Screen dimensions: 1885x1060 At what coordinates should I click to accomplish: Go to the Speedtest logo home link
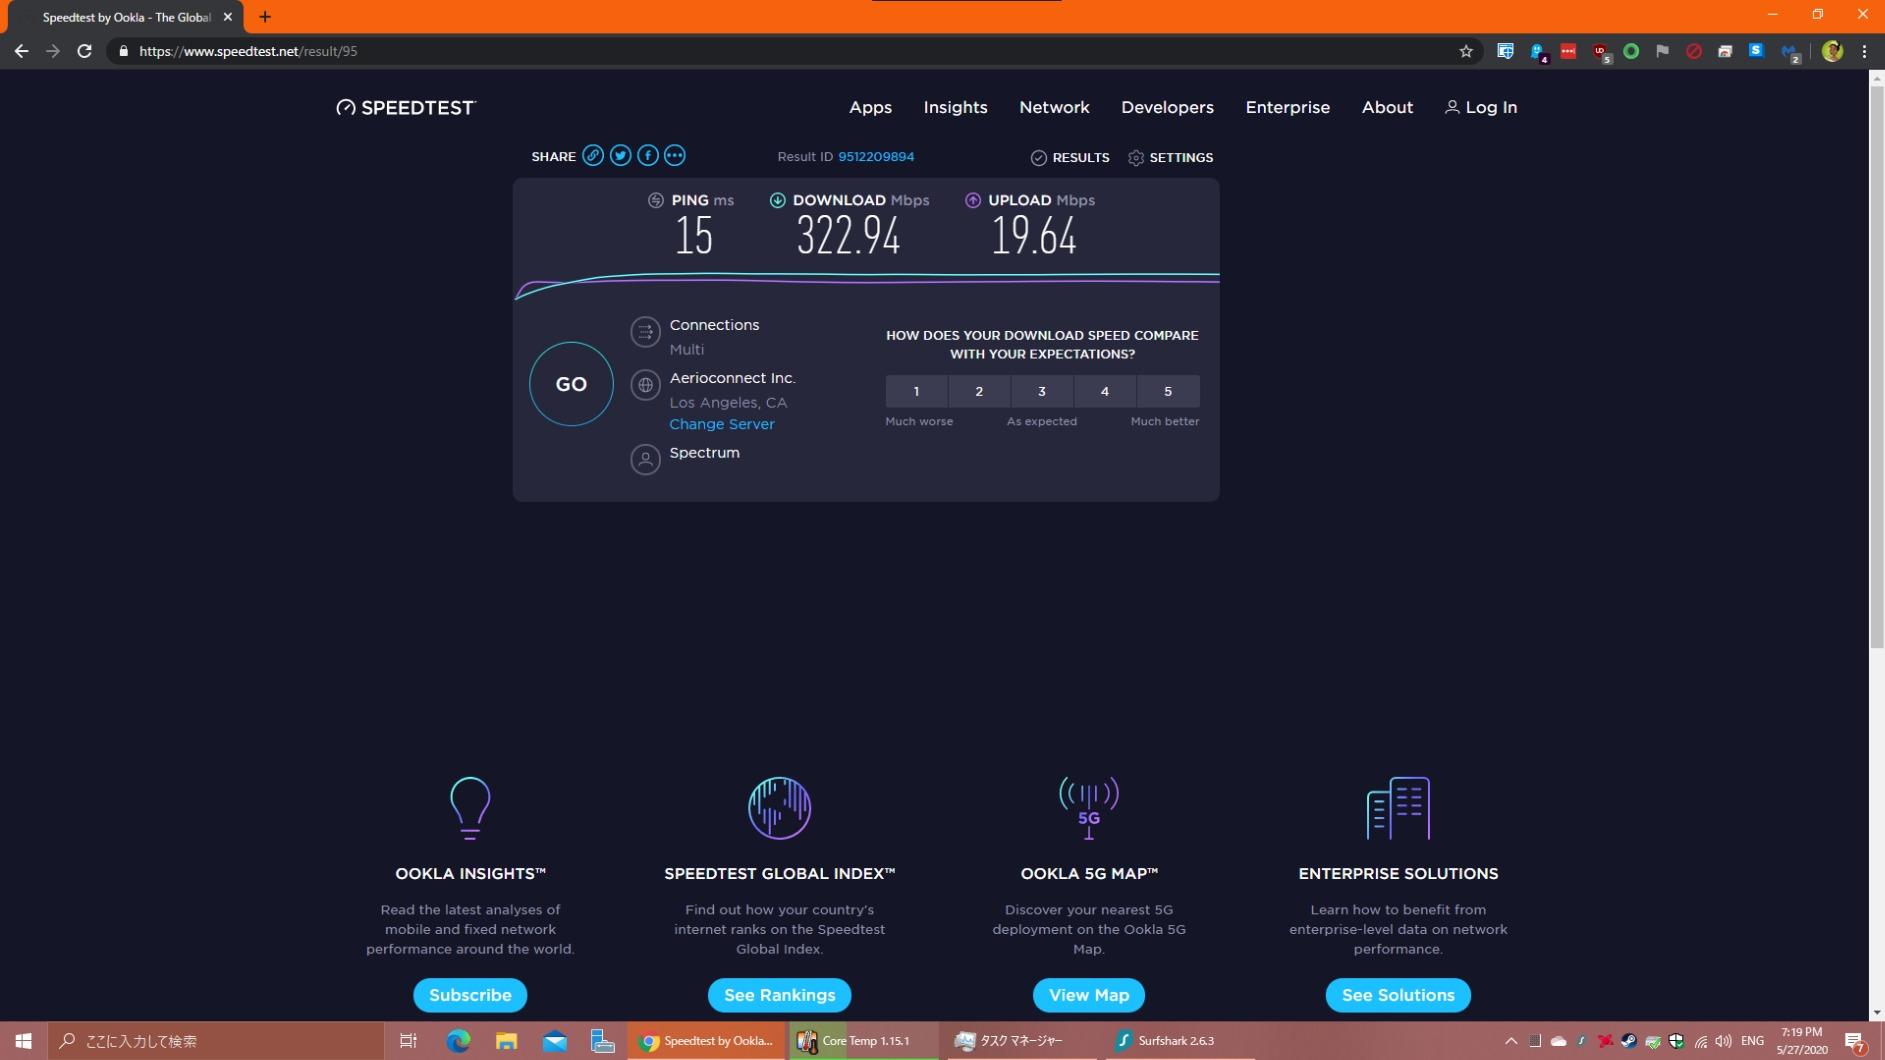pos(406,107)
